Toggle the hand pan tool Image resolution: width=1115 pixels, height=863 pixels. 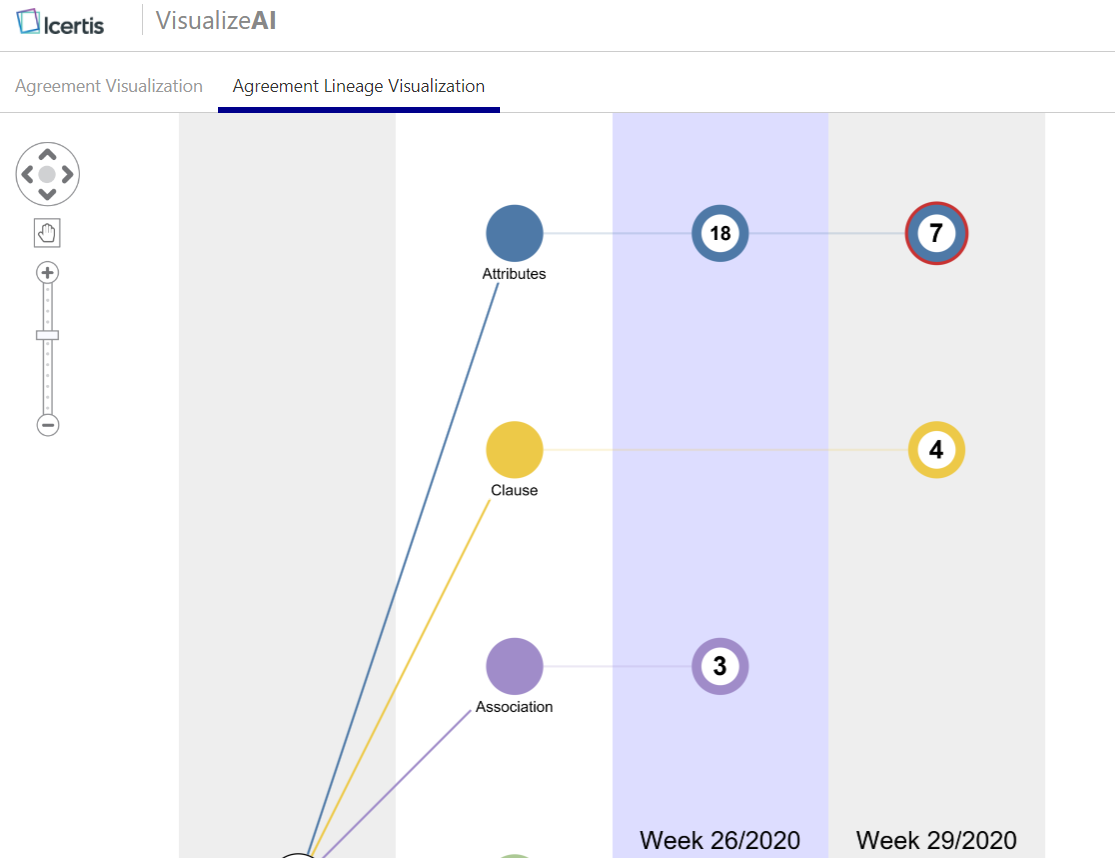tap(47, 233)
